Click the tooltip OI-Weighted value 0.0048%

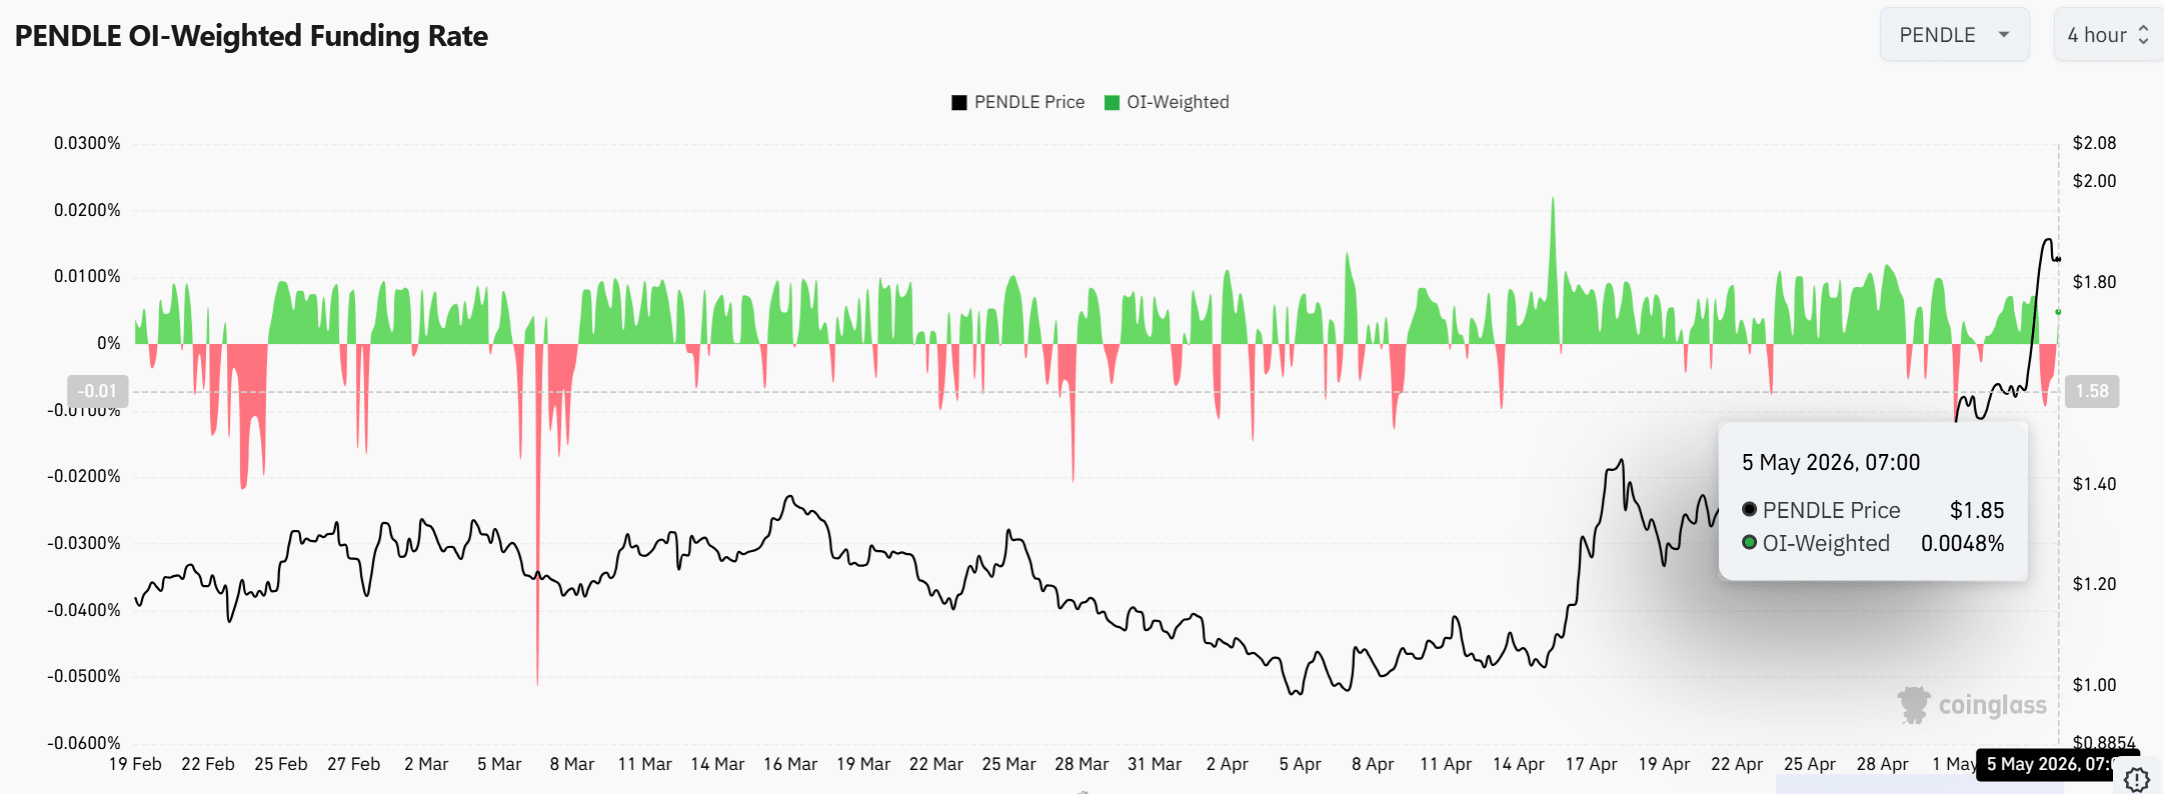point(1962,543)
